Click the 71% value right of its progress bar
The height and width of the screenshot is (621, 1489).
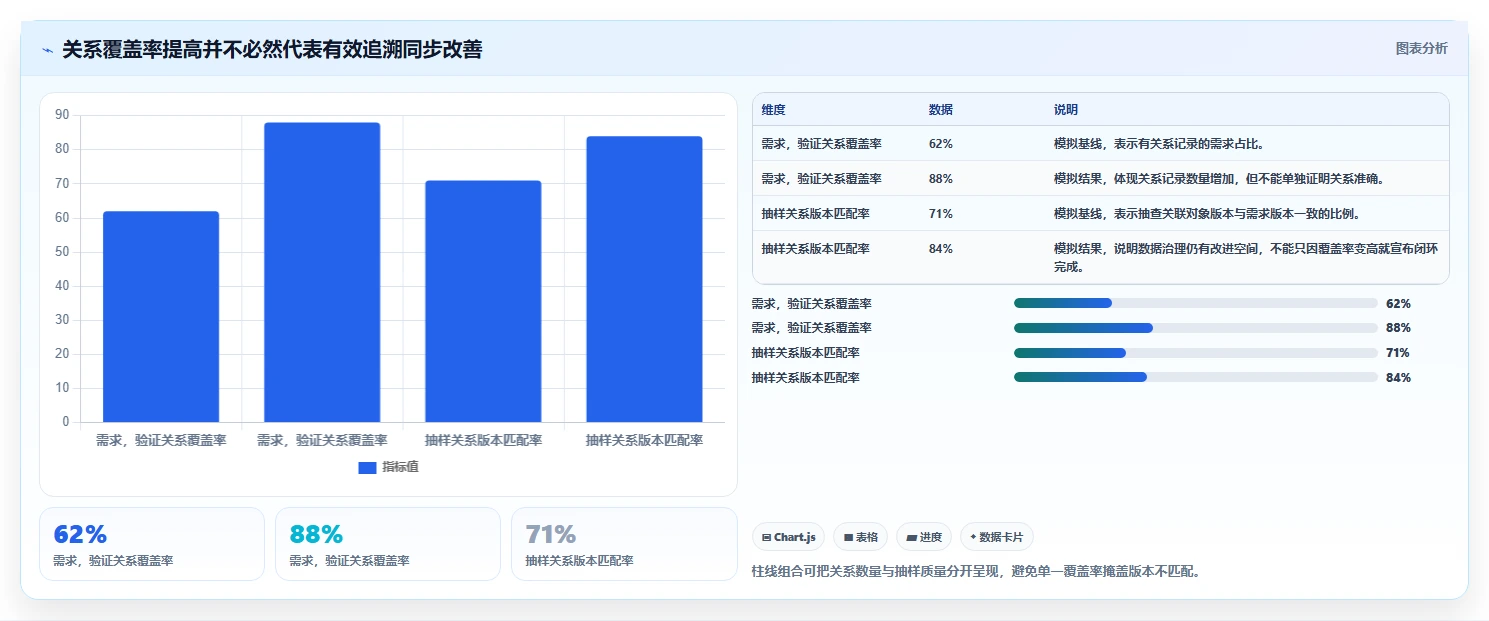coord(1398,353)
